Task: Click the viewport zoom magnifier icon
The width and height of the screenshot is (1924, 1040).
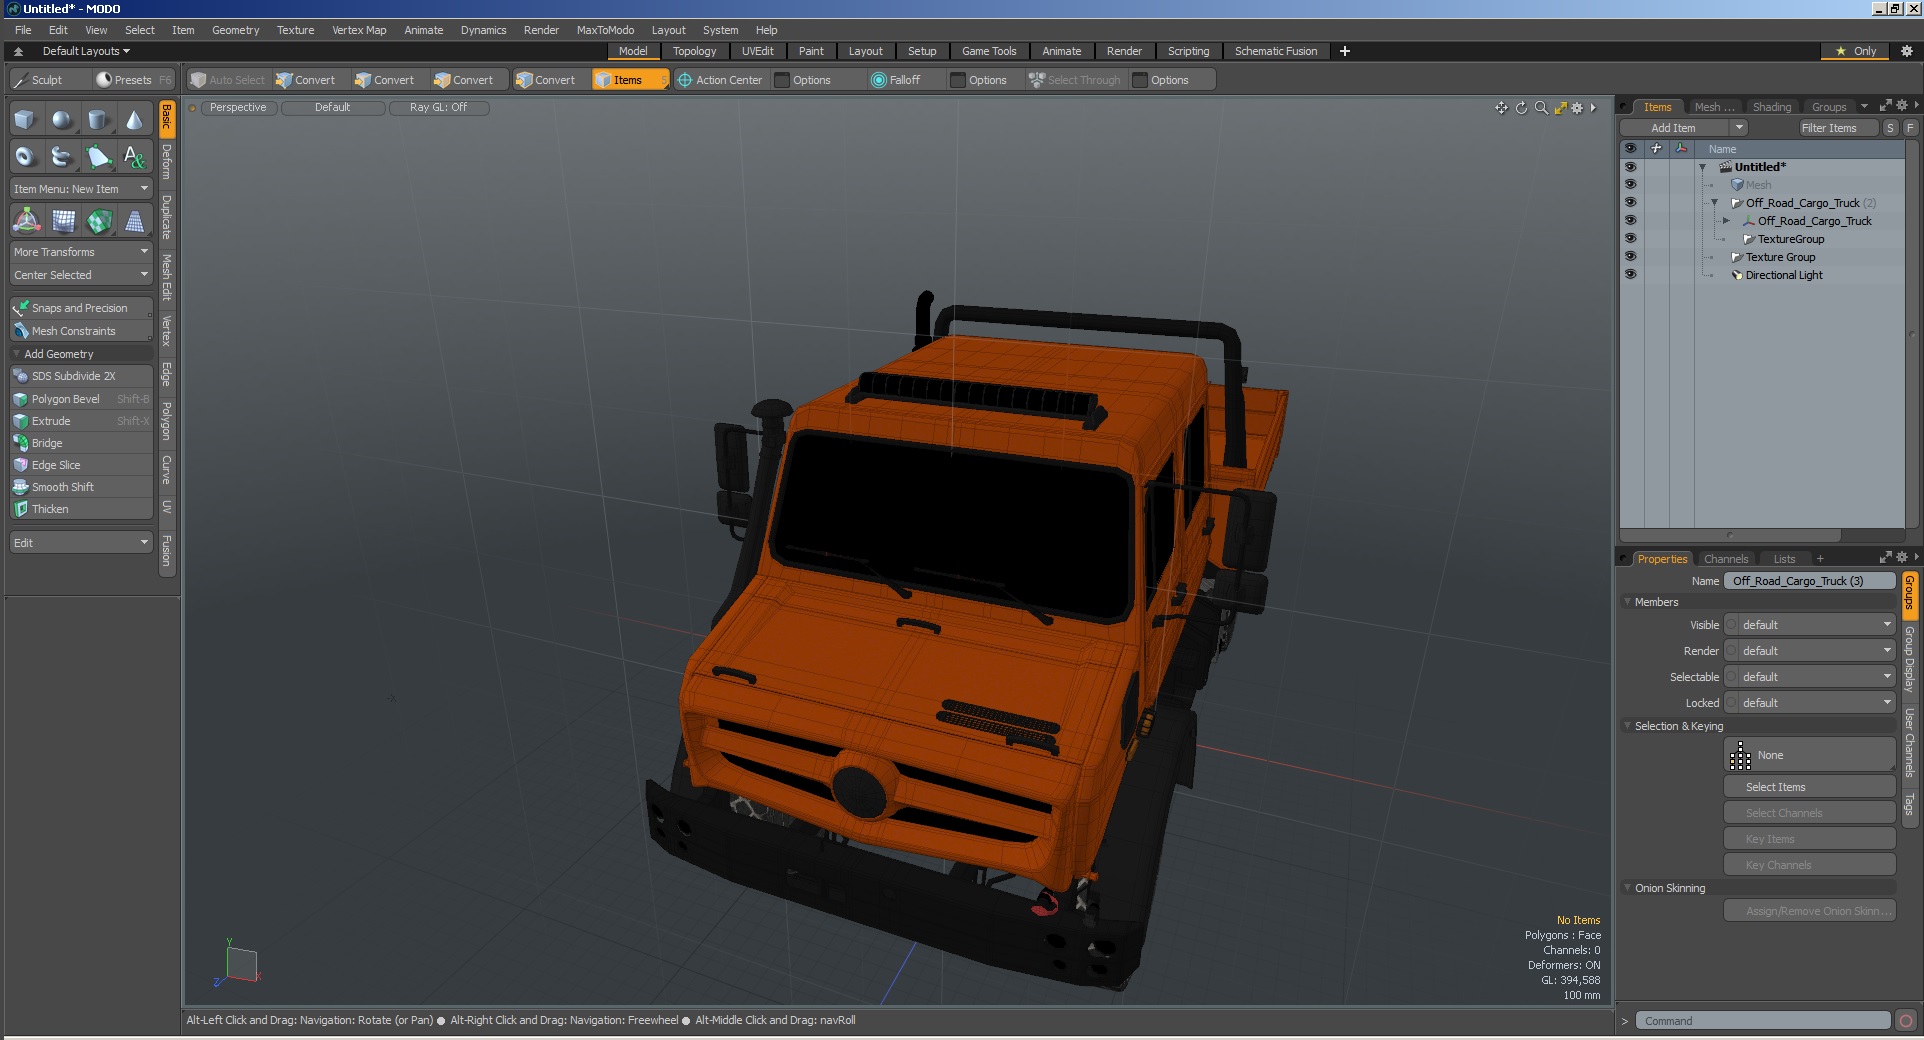Action: pos(1541,108)
